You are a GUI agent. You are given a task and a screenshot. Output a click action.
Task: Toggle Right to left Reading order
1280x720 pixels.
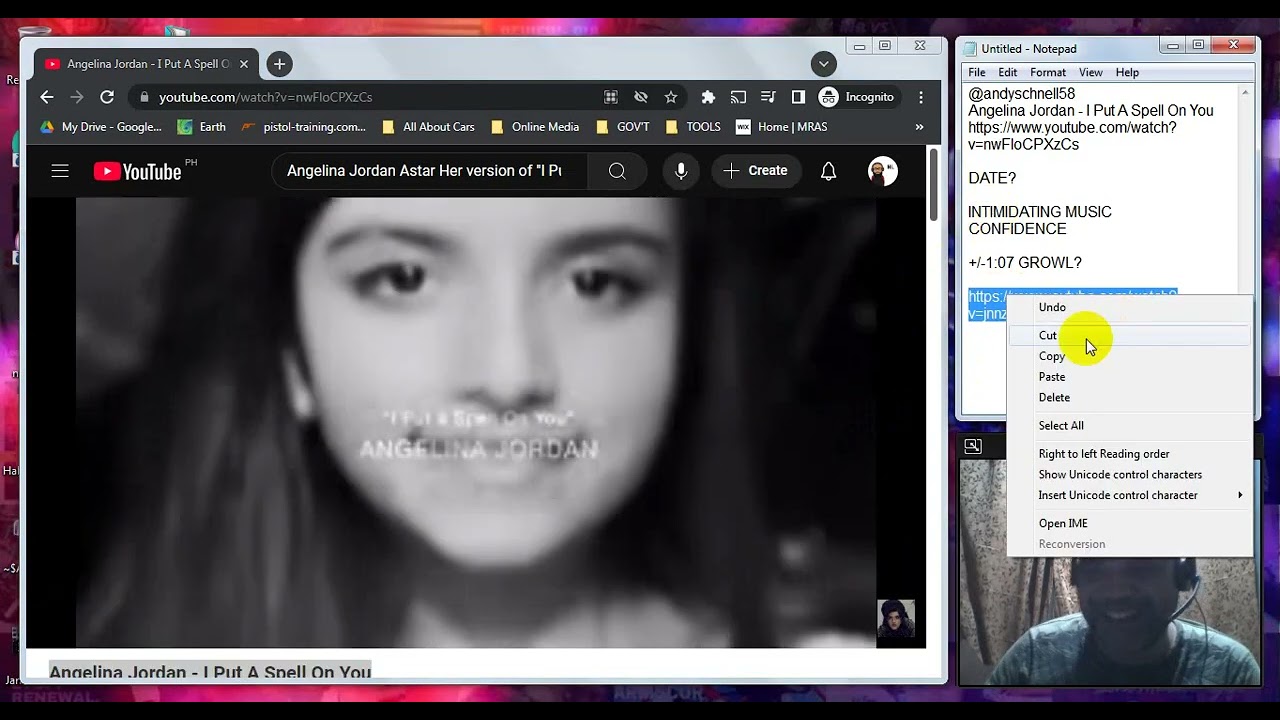point(1130,454)
